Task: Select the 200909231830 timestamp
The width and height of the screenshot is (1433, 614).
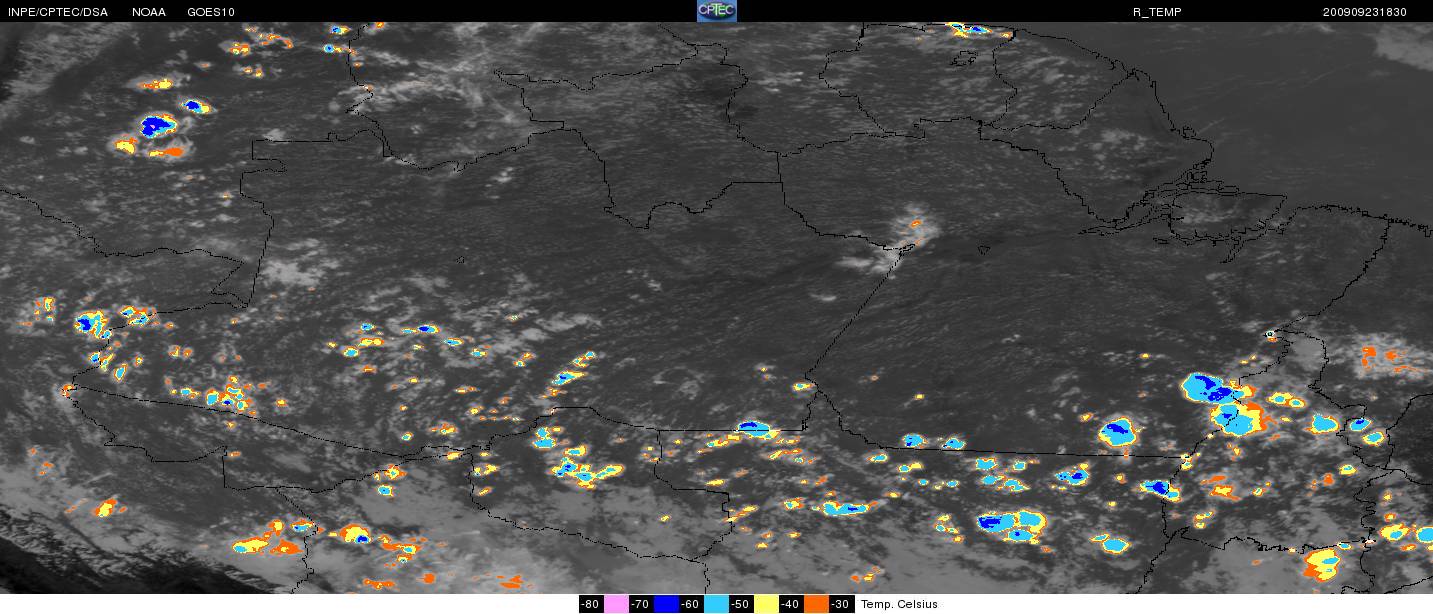Action: pyautogui.click(x=1364, y=12)
